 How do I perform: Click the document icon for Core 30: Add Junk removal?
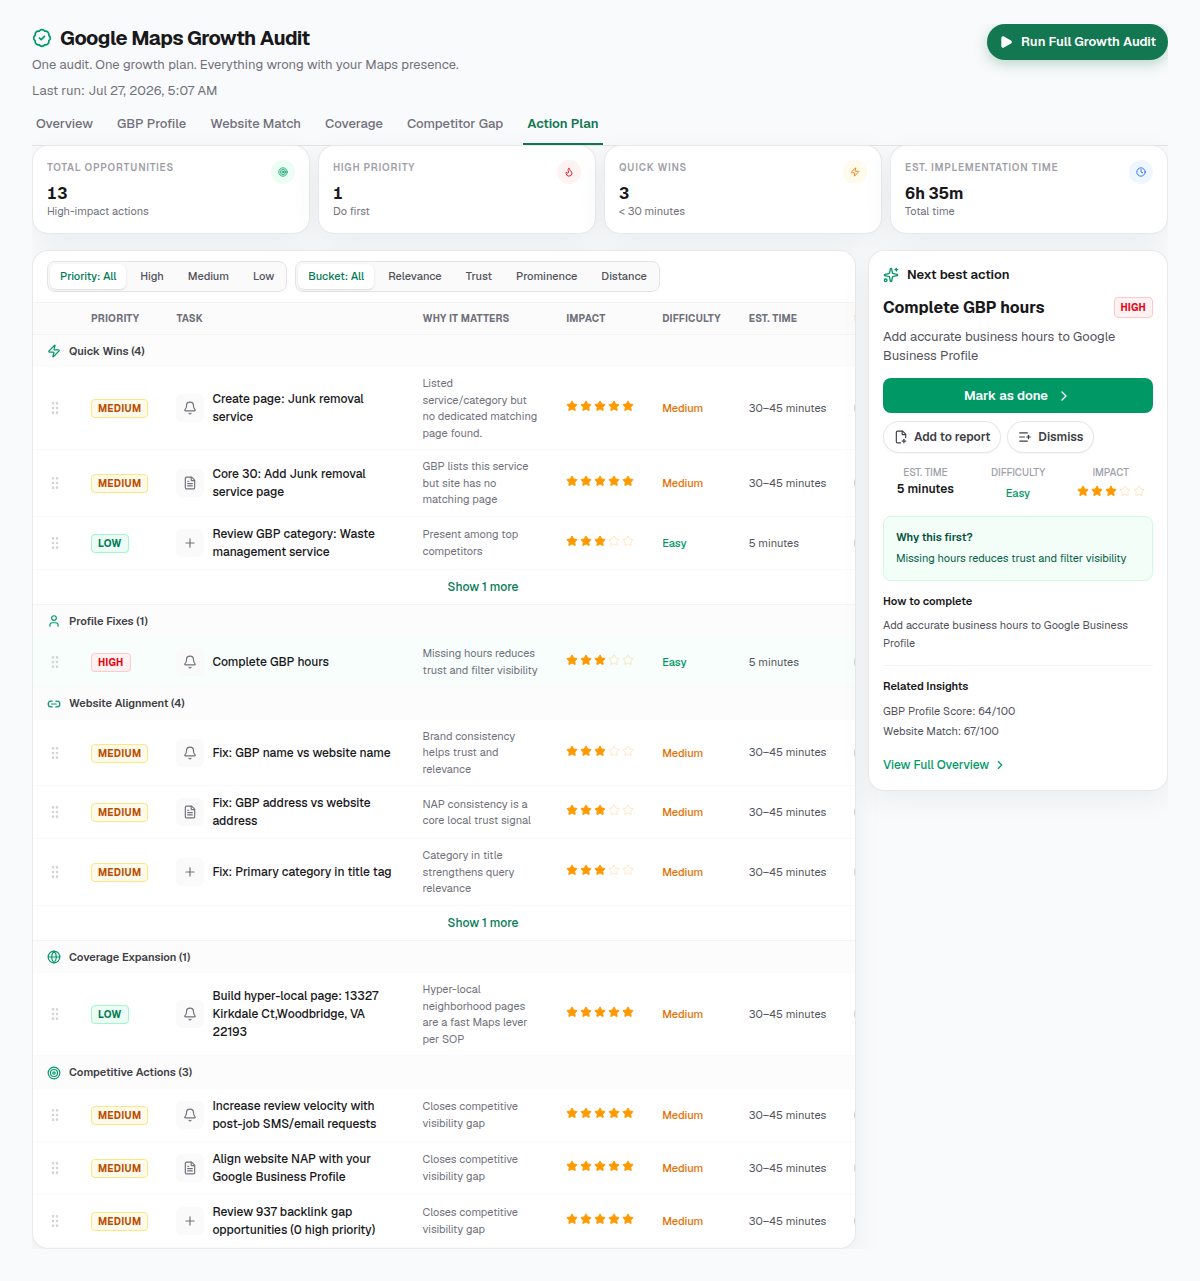tap(190, 483)
